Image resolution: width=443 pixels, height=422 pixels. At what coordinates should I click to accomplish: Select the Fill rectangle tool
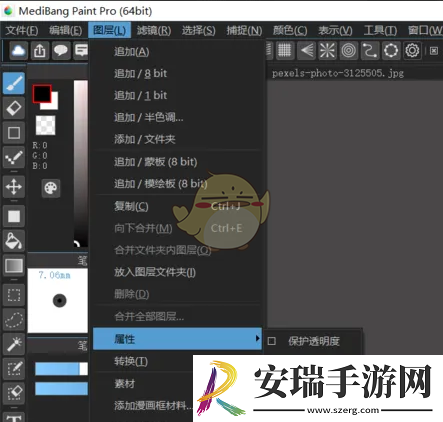(14, 216)
